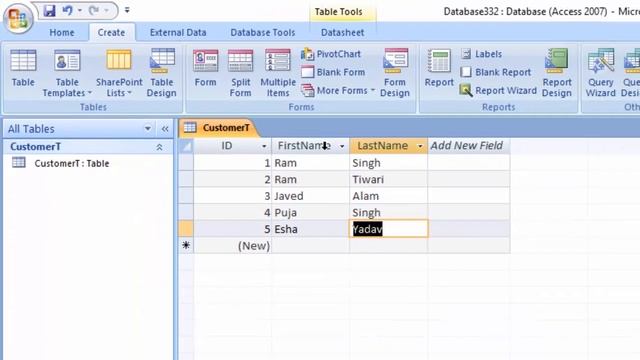Screen dimensions: 640x360
Task: Save the database with the floppy icon
Action: tap(49, 11)
